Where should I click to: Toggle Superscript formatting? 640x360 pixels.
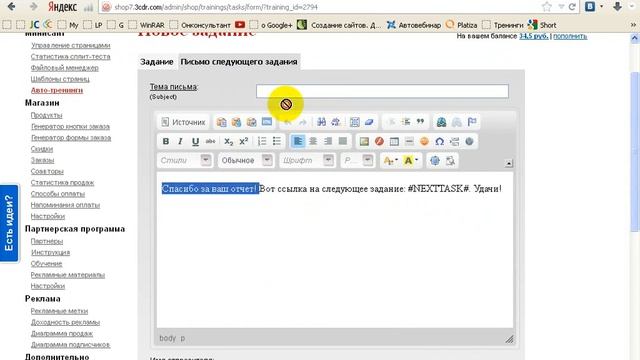[244, 141]
